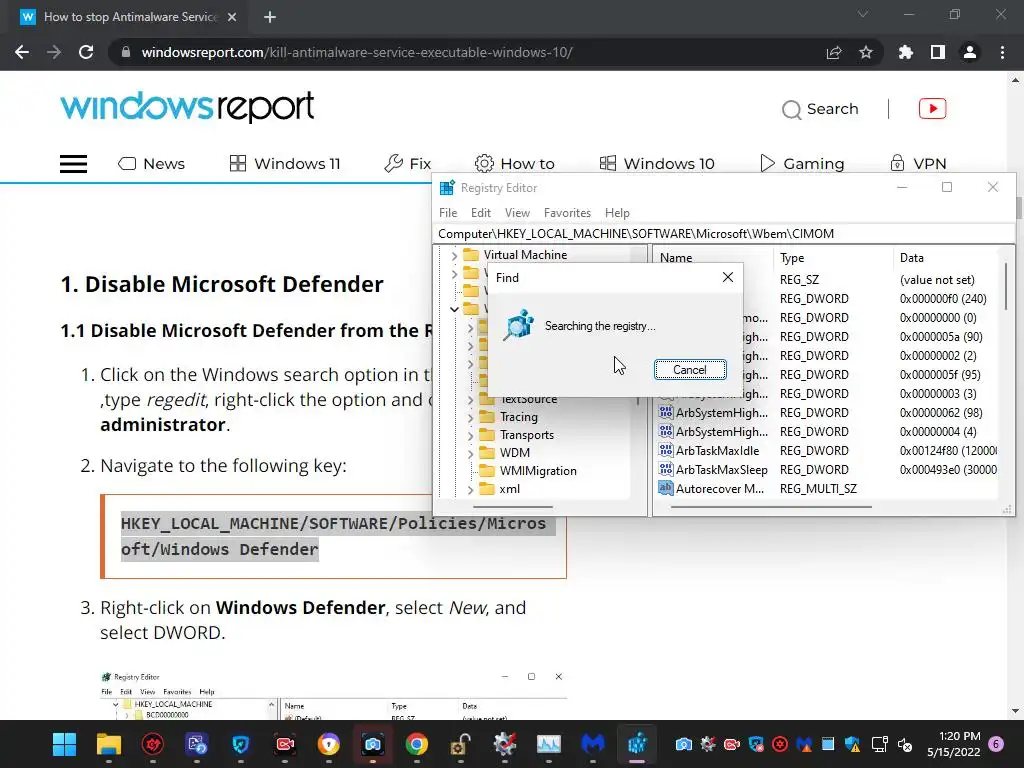Open a new browser tab
The width and height of the screenshot is (1024, 768).
(270, 17)
